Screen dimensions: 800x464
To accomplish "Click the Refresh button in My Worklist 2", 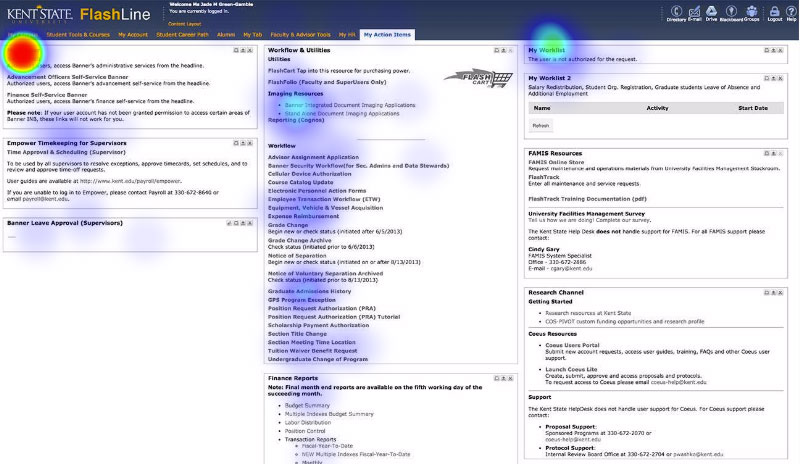I will 541,126.
